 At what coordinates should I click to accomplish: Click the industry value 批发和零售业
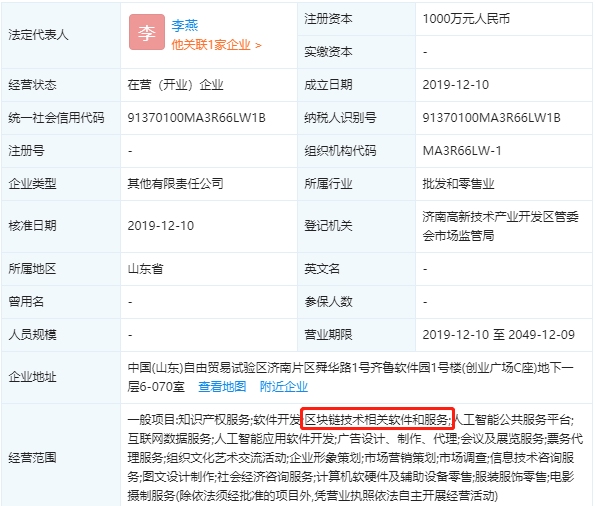(458, 184)
